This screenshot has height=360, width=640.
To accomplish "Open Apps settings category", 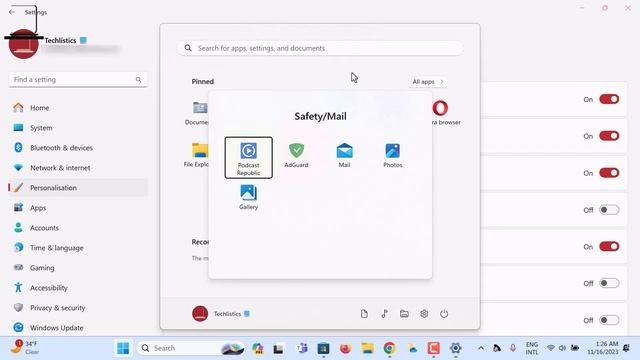I will click(78, 208).
